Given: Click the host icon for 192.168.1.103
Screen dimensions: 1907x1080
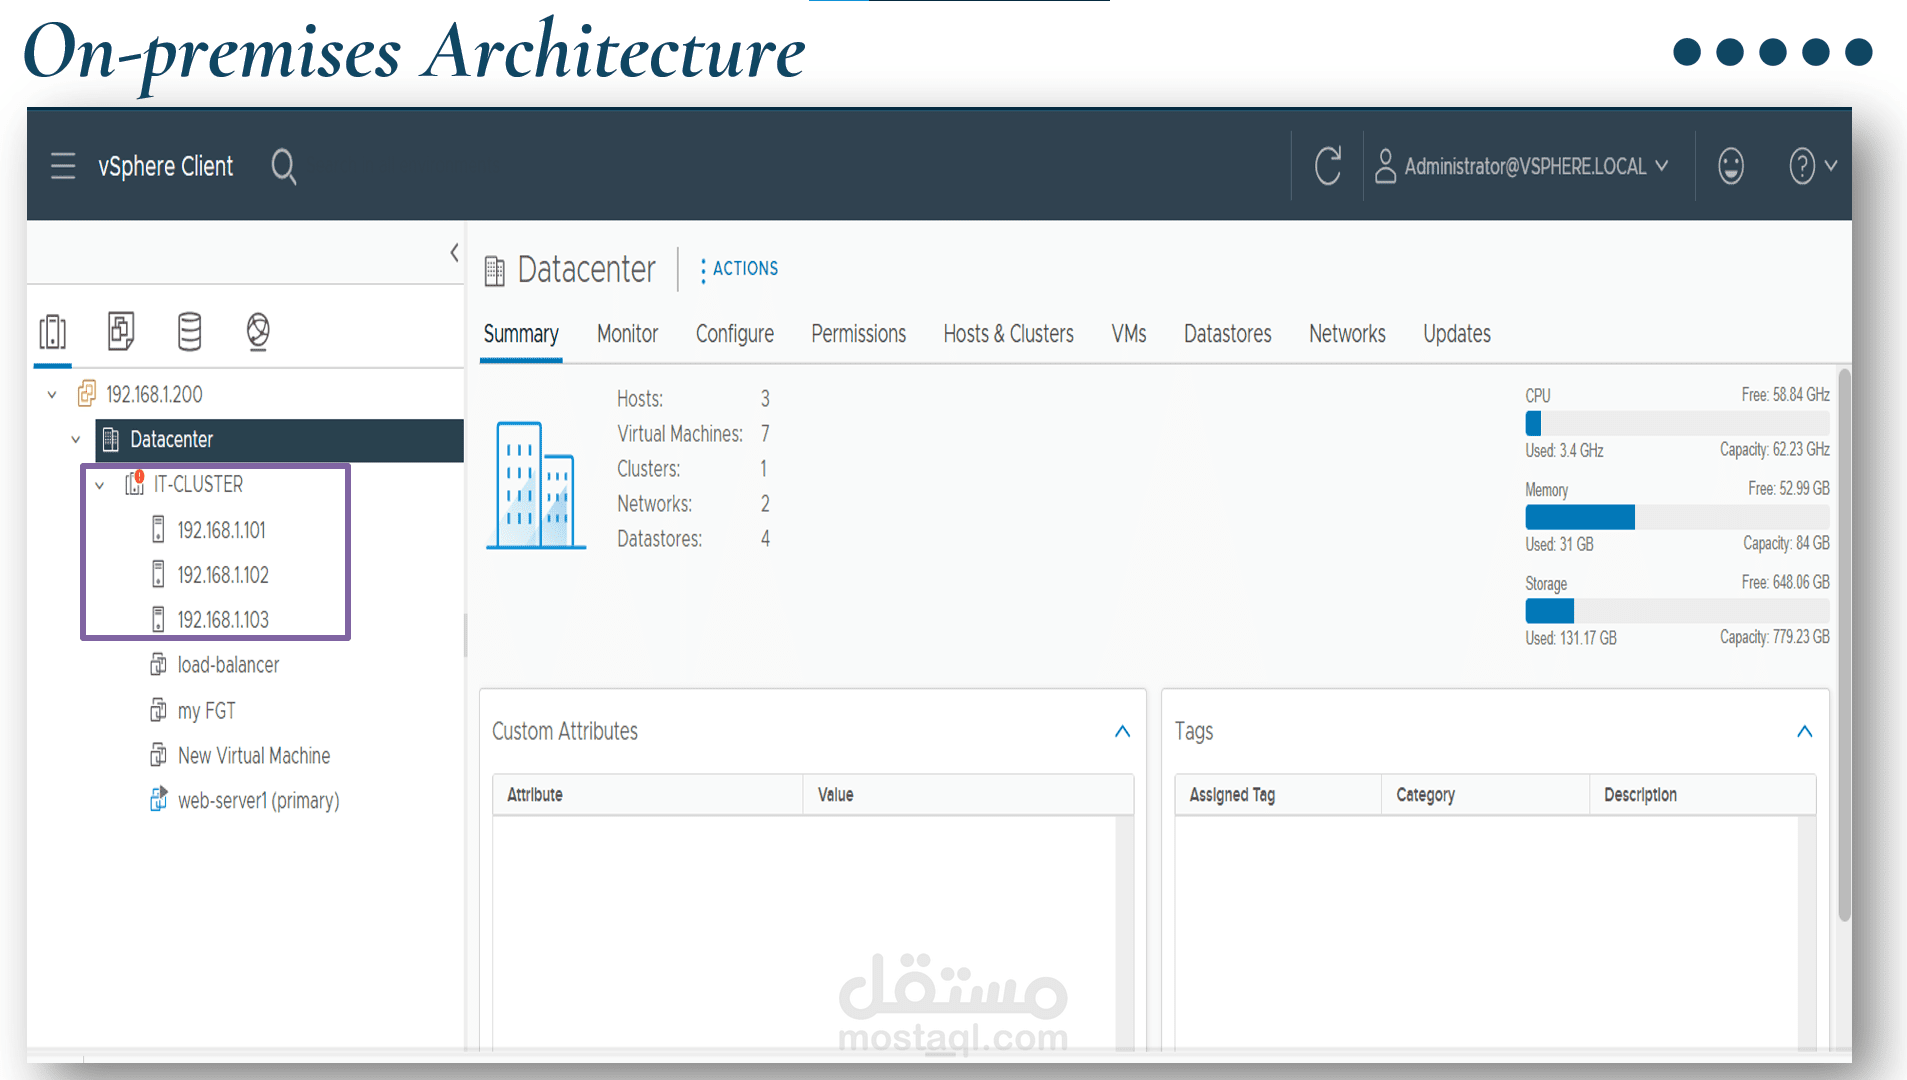Looking at the screenshot, I should tap(158, 620).
